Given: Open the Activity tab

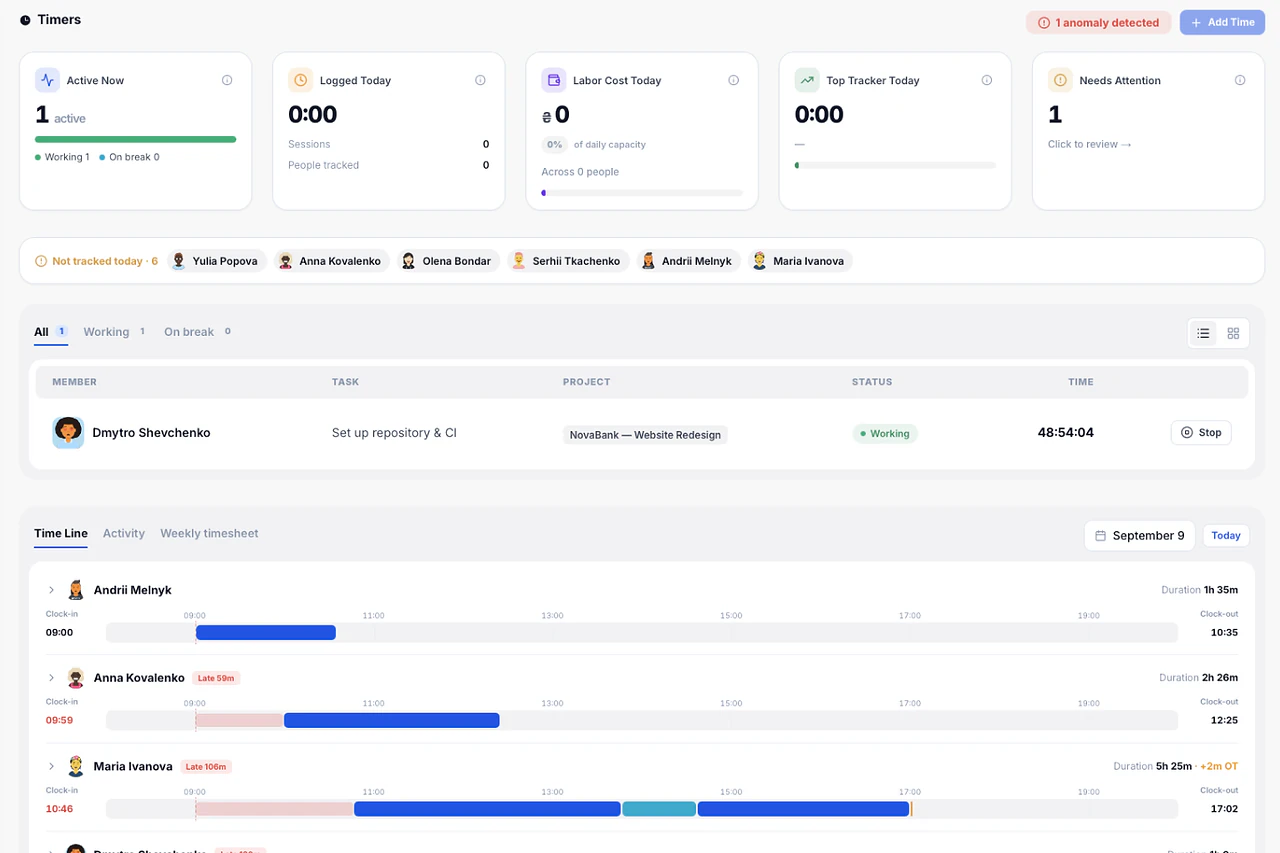Looking at the screenshot, I should pos(124,533).
